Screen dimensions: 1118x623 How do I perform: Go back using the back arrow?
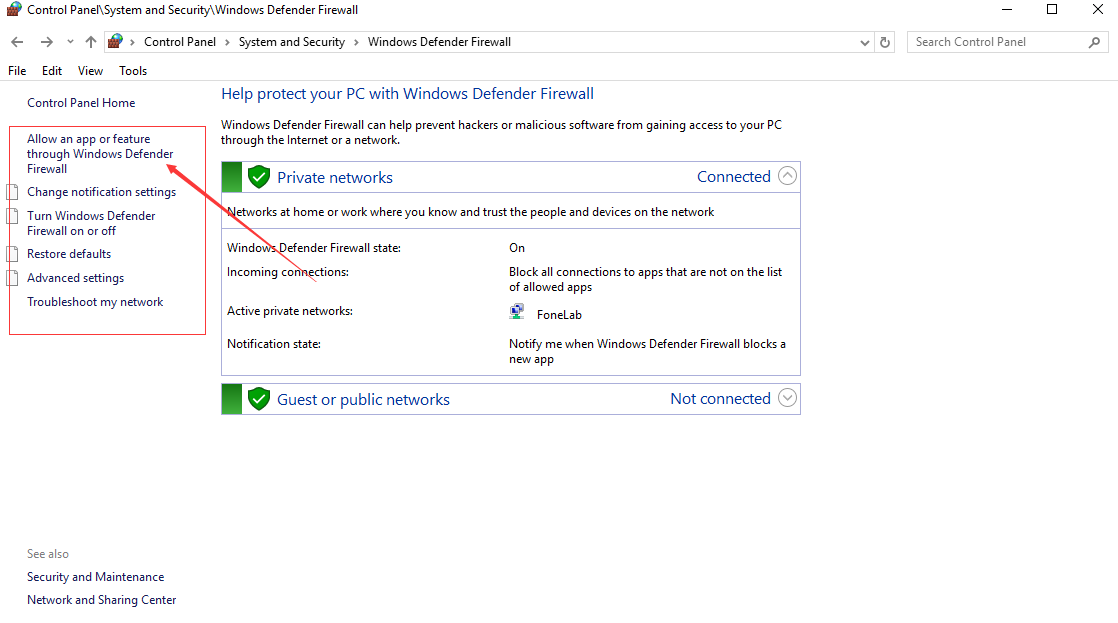(17, 42)
